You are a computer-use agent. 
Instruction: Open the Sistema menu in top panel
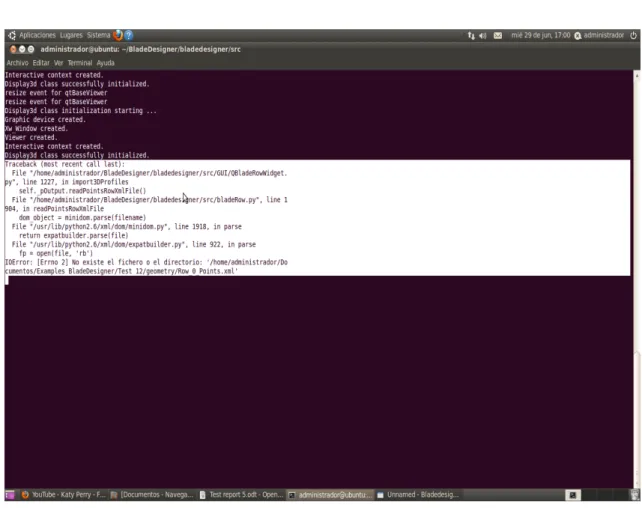pos(98,35)
